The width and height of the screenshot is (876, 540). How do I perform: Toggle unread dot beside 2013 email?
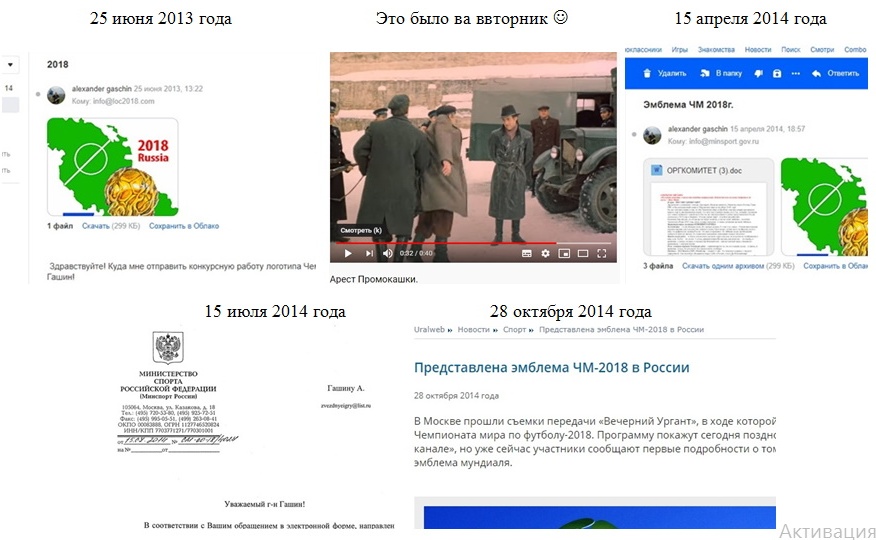pos(38,94)
